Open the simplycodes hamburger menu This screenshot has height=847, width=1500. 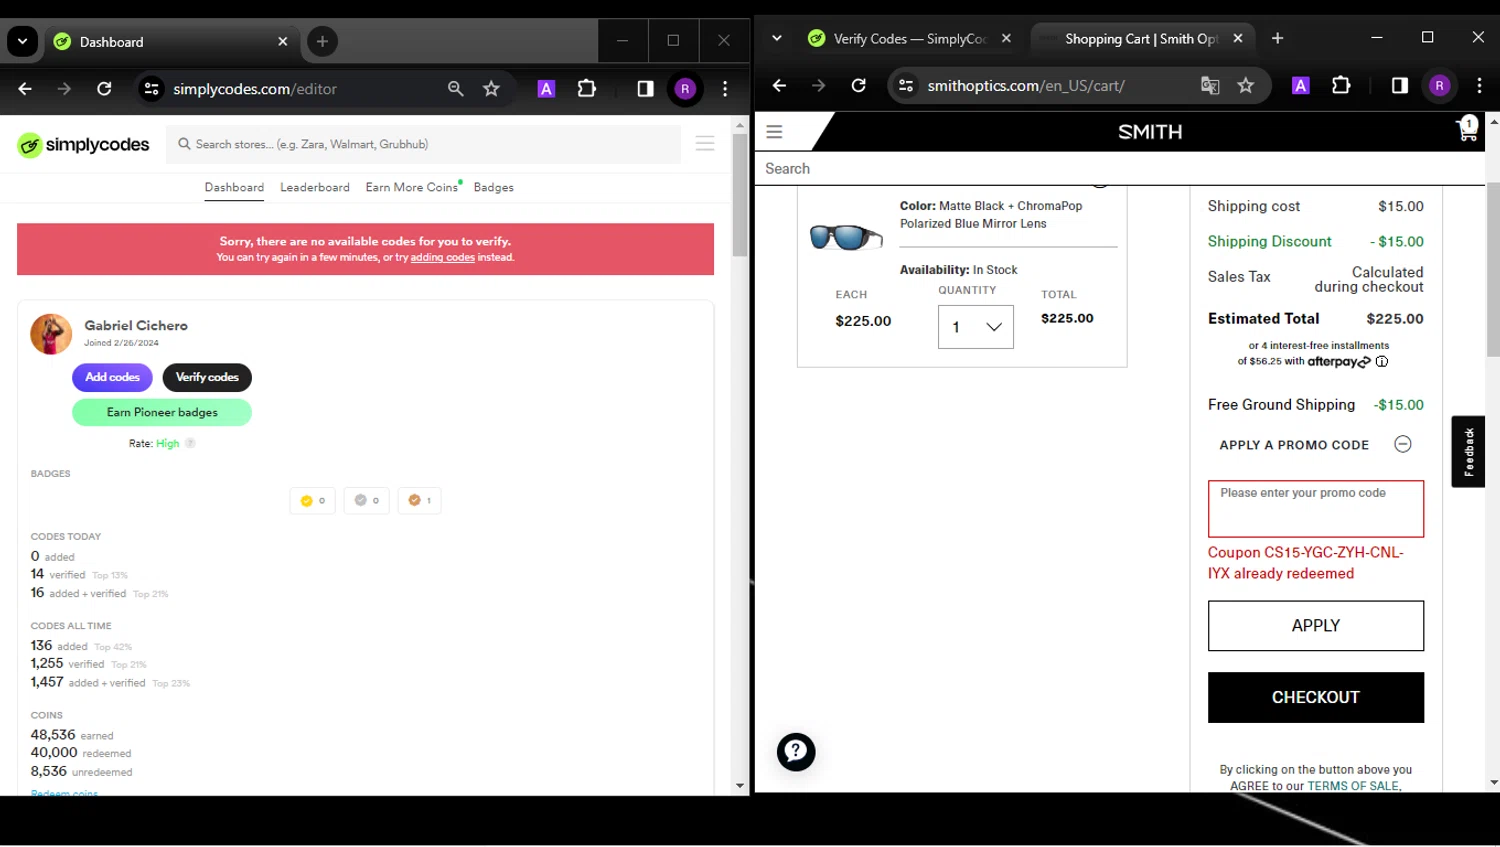point(705,144)
